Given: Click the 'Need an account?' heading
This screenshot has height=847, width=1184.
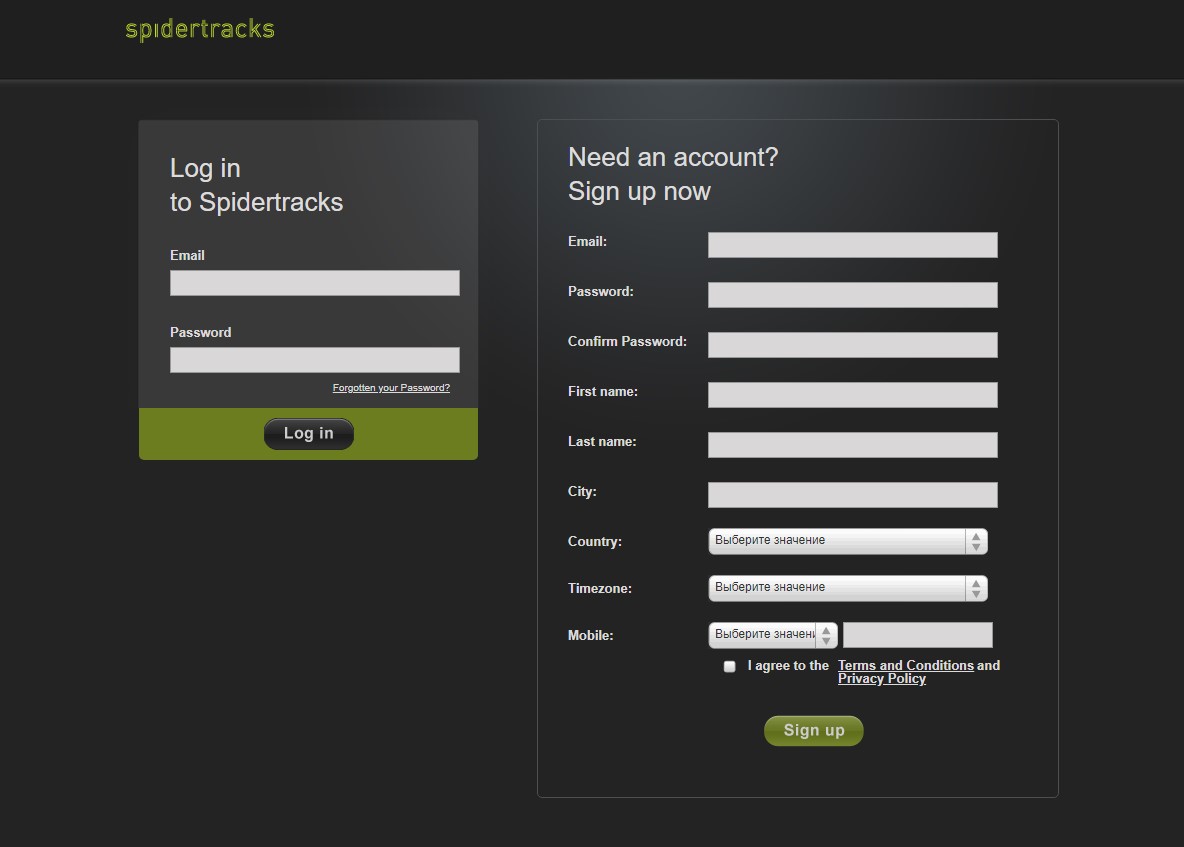Looking at the screenshot, I should [x=673, y=157].
